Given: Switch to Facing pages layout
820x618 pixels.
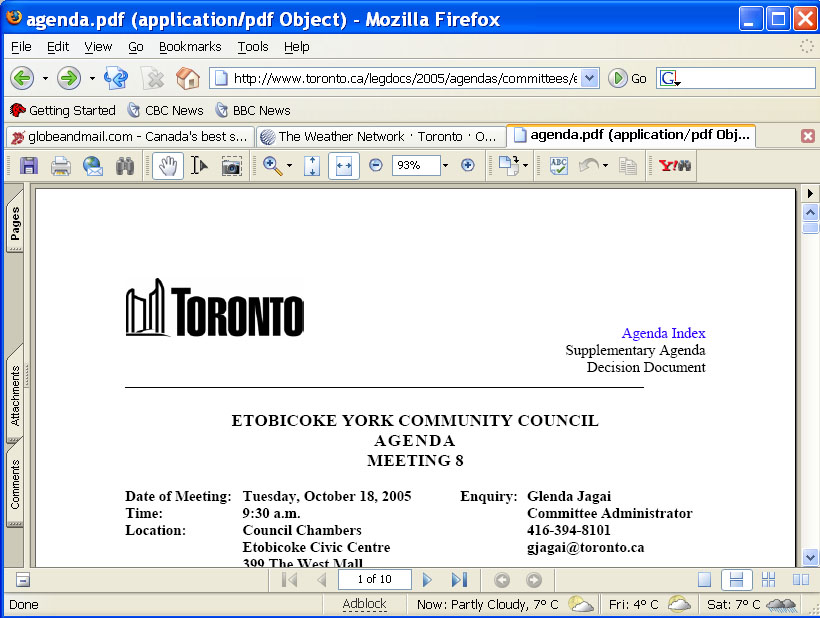Looking at the screenshot, I should pos(800,579).
